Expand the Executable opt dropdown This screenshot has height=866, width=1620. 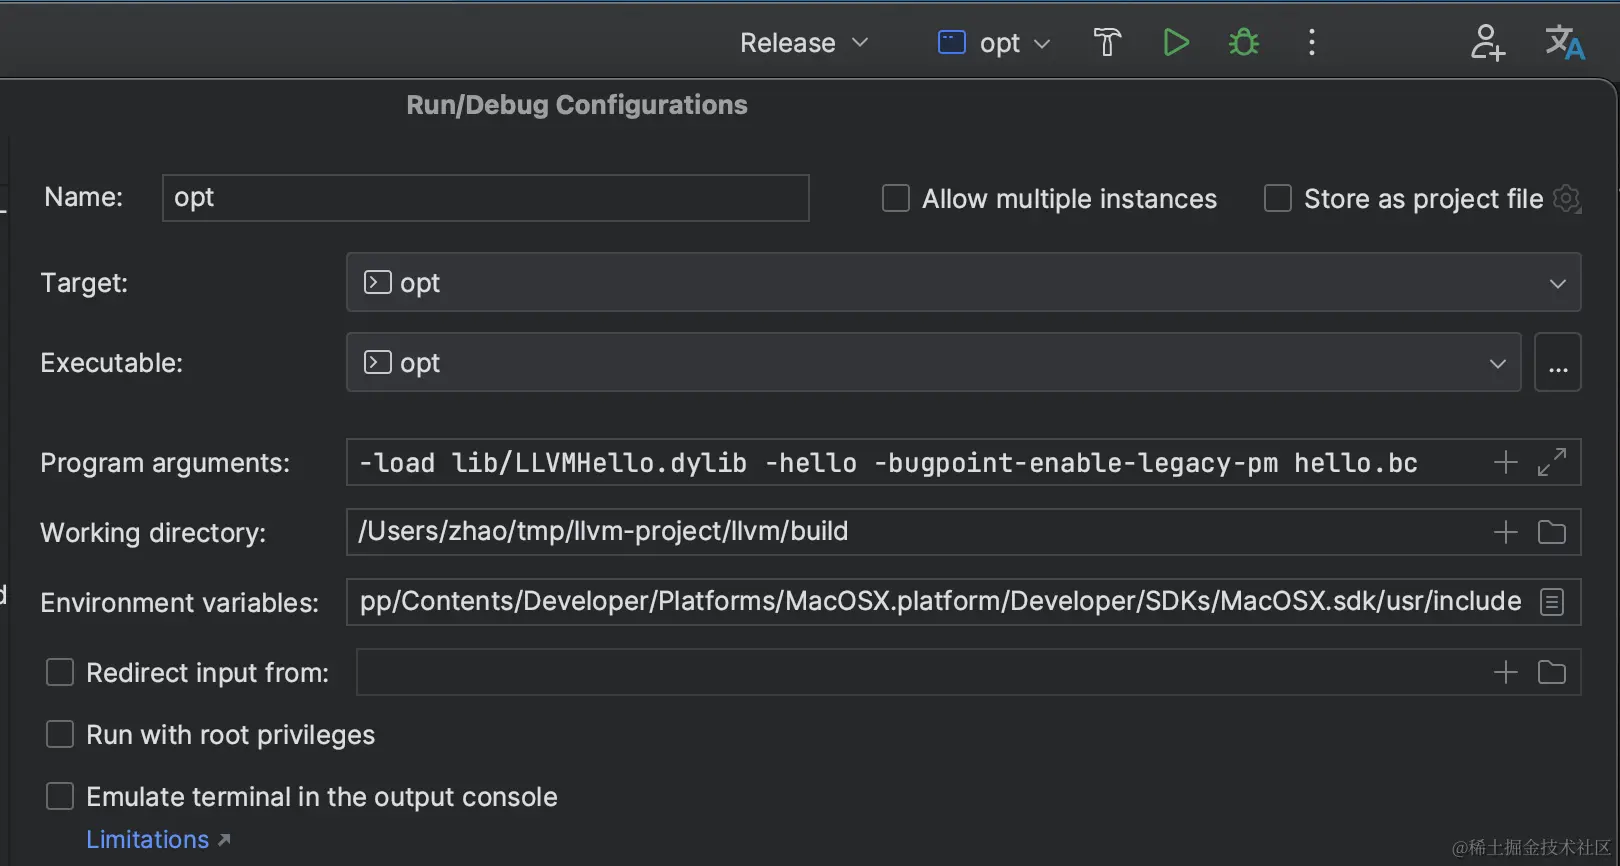click(933, 362)
